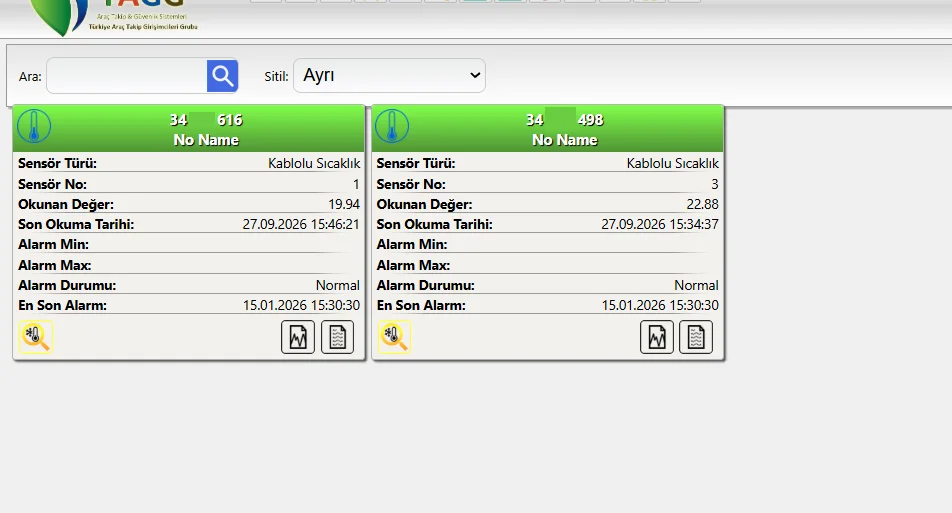The width and height of the screenshot is (952, 513).
Task: Click Normal alarm status on 498 card
Action: [x=696, y=285]
